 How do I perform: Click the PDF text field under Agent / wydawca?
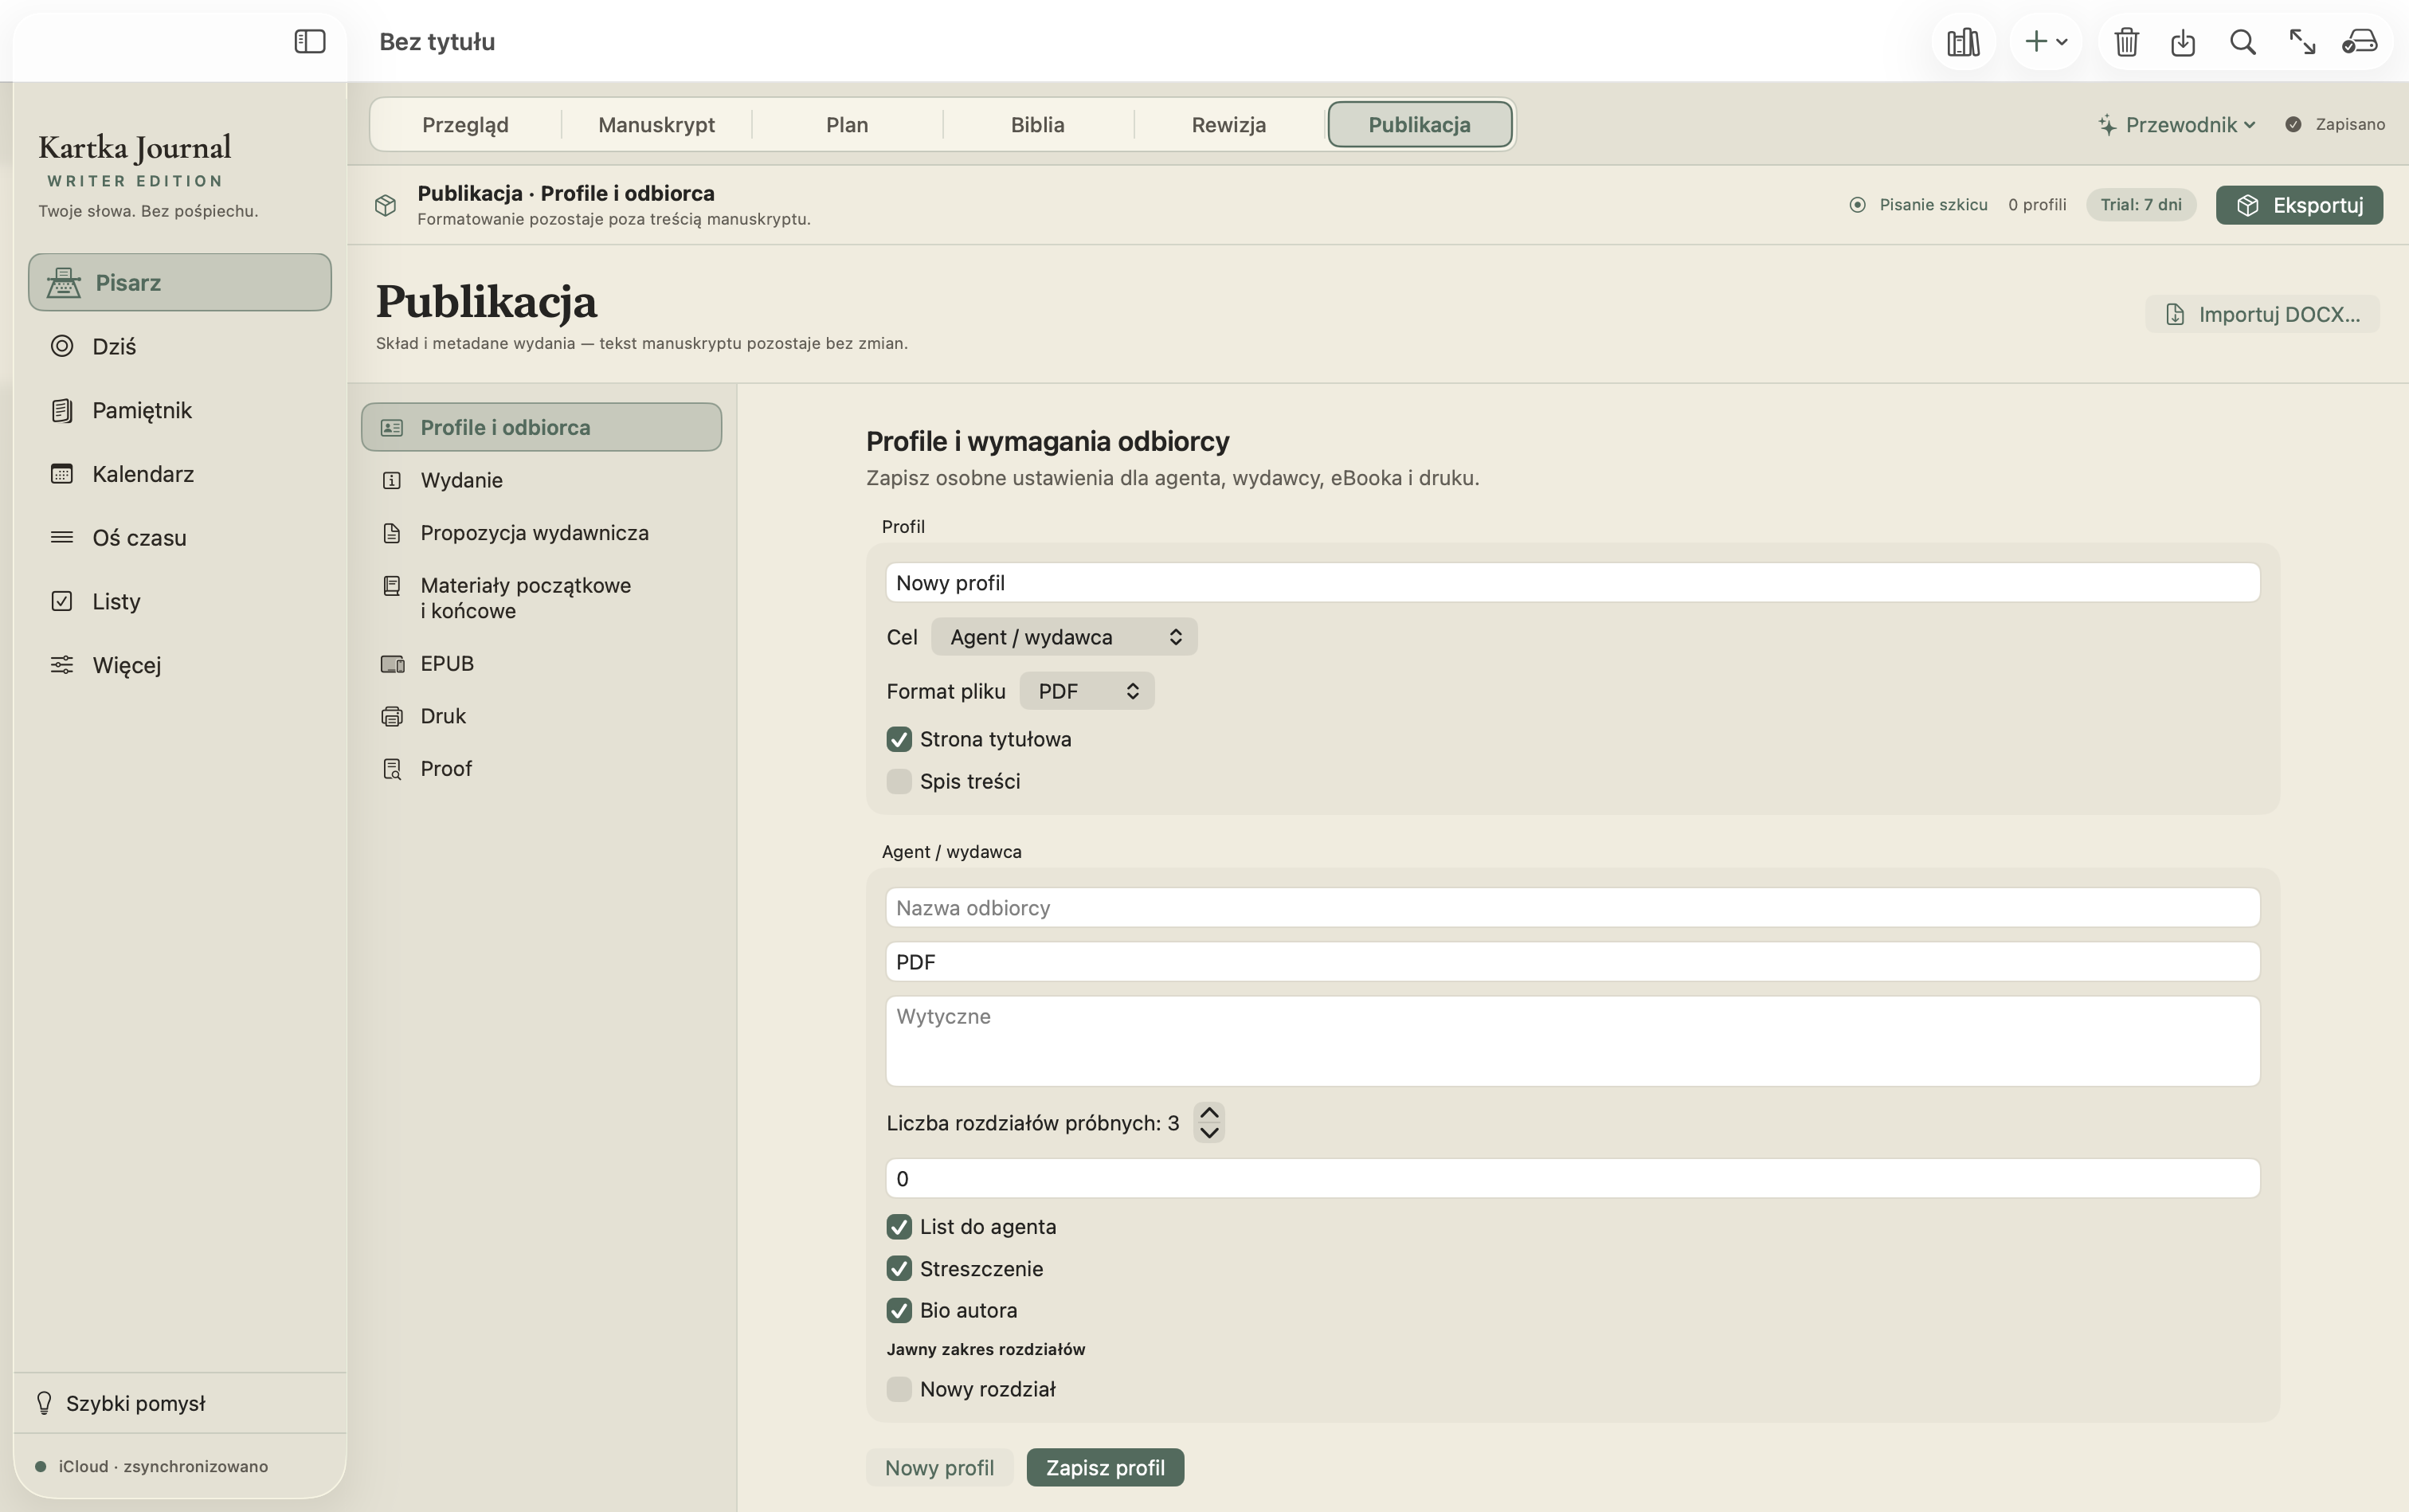point(1572,962)
